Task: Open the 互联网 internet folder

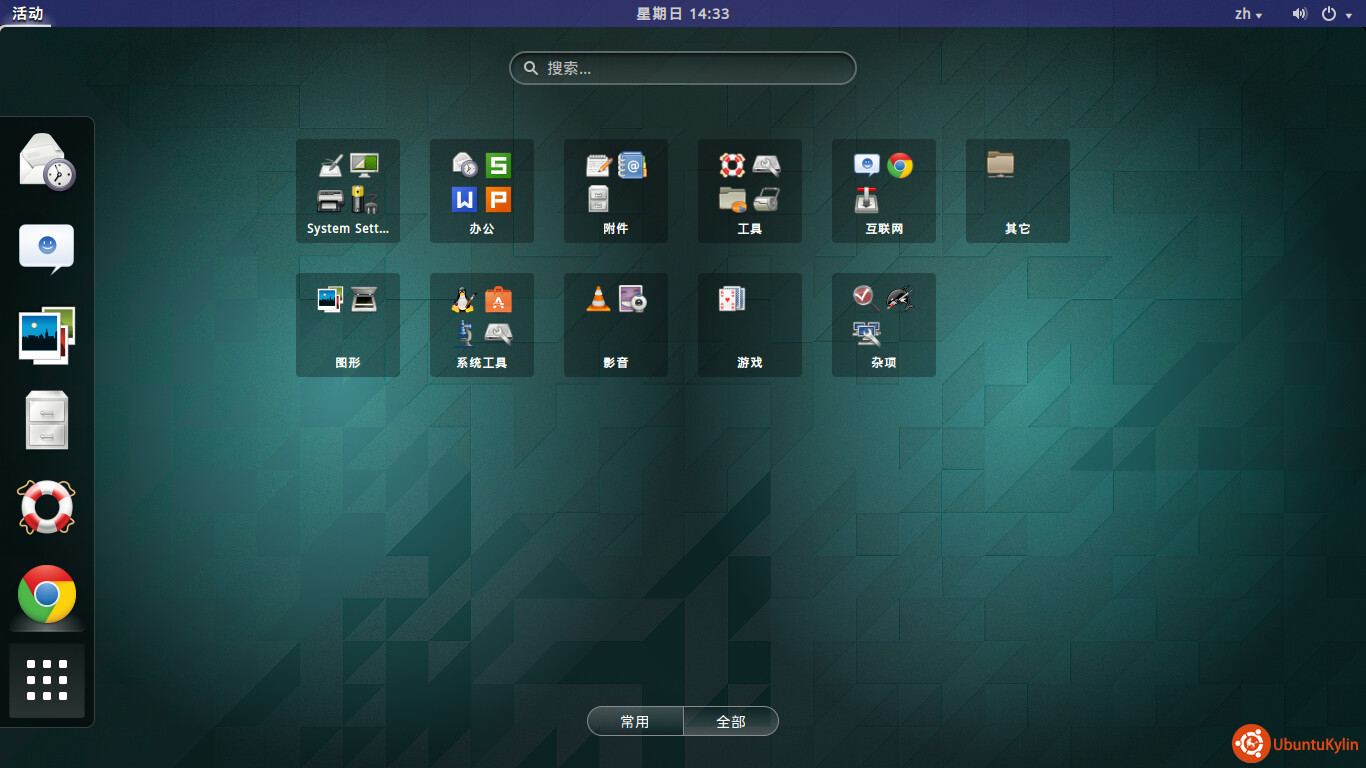Action: [884, 191]
